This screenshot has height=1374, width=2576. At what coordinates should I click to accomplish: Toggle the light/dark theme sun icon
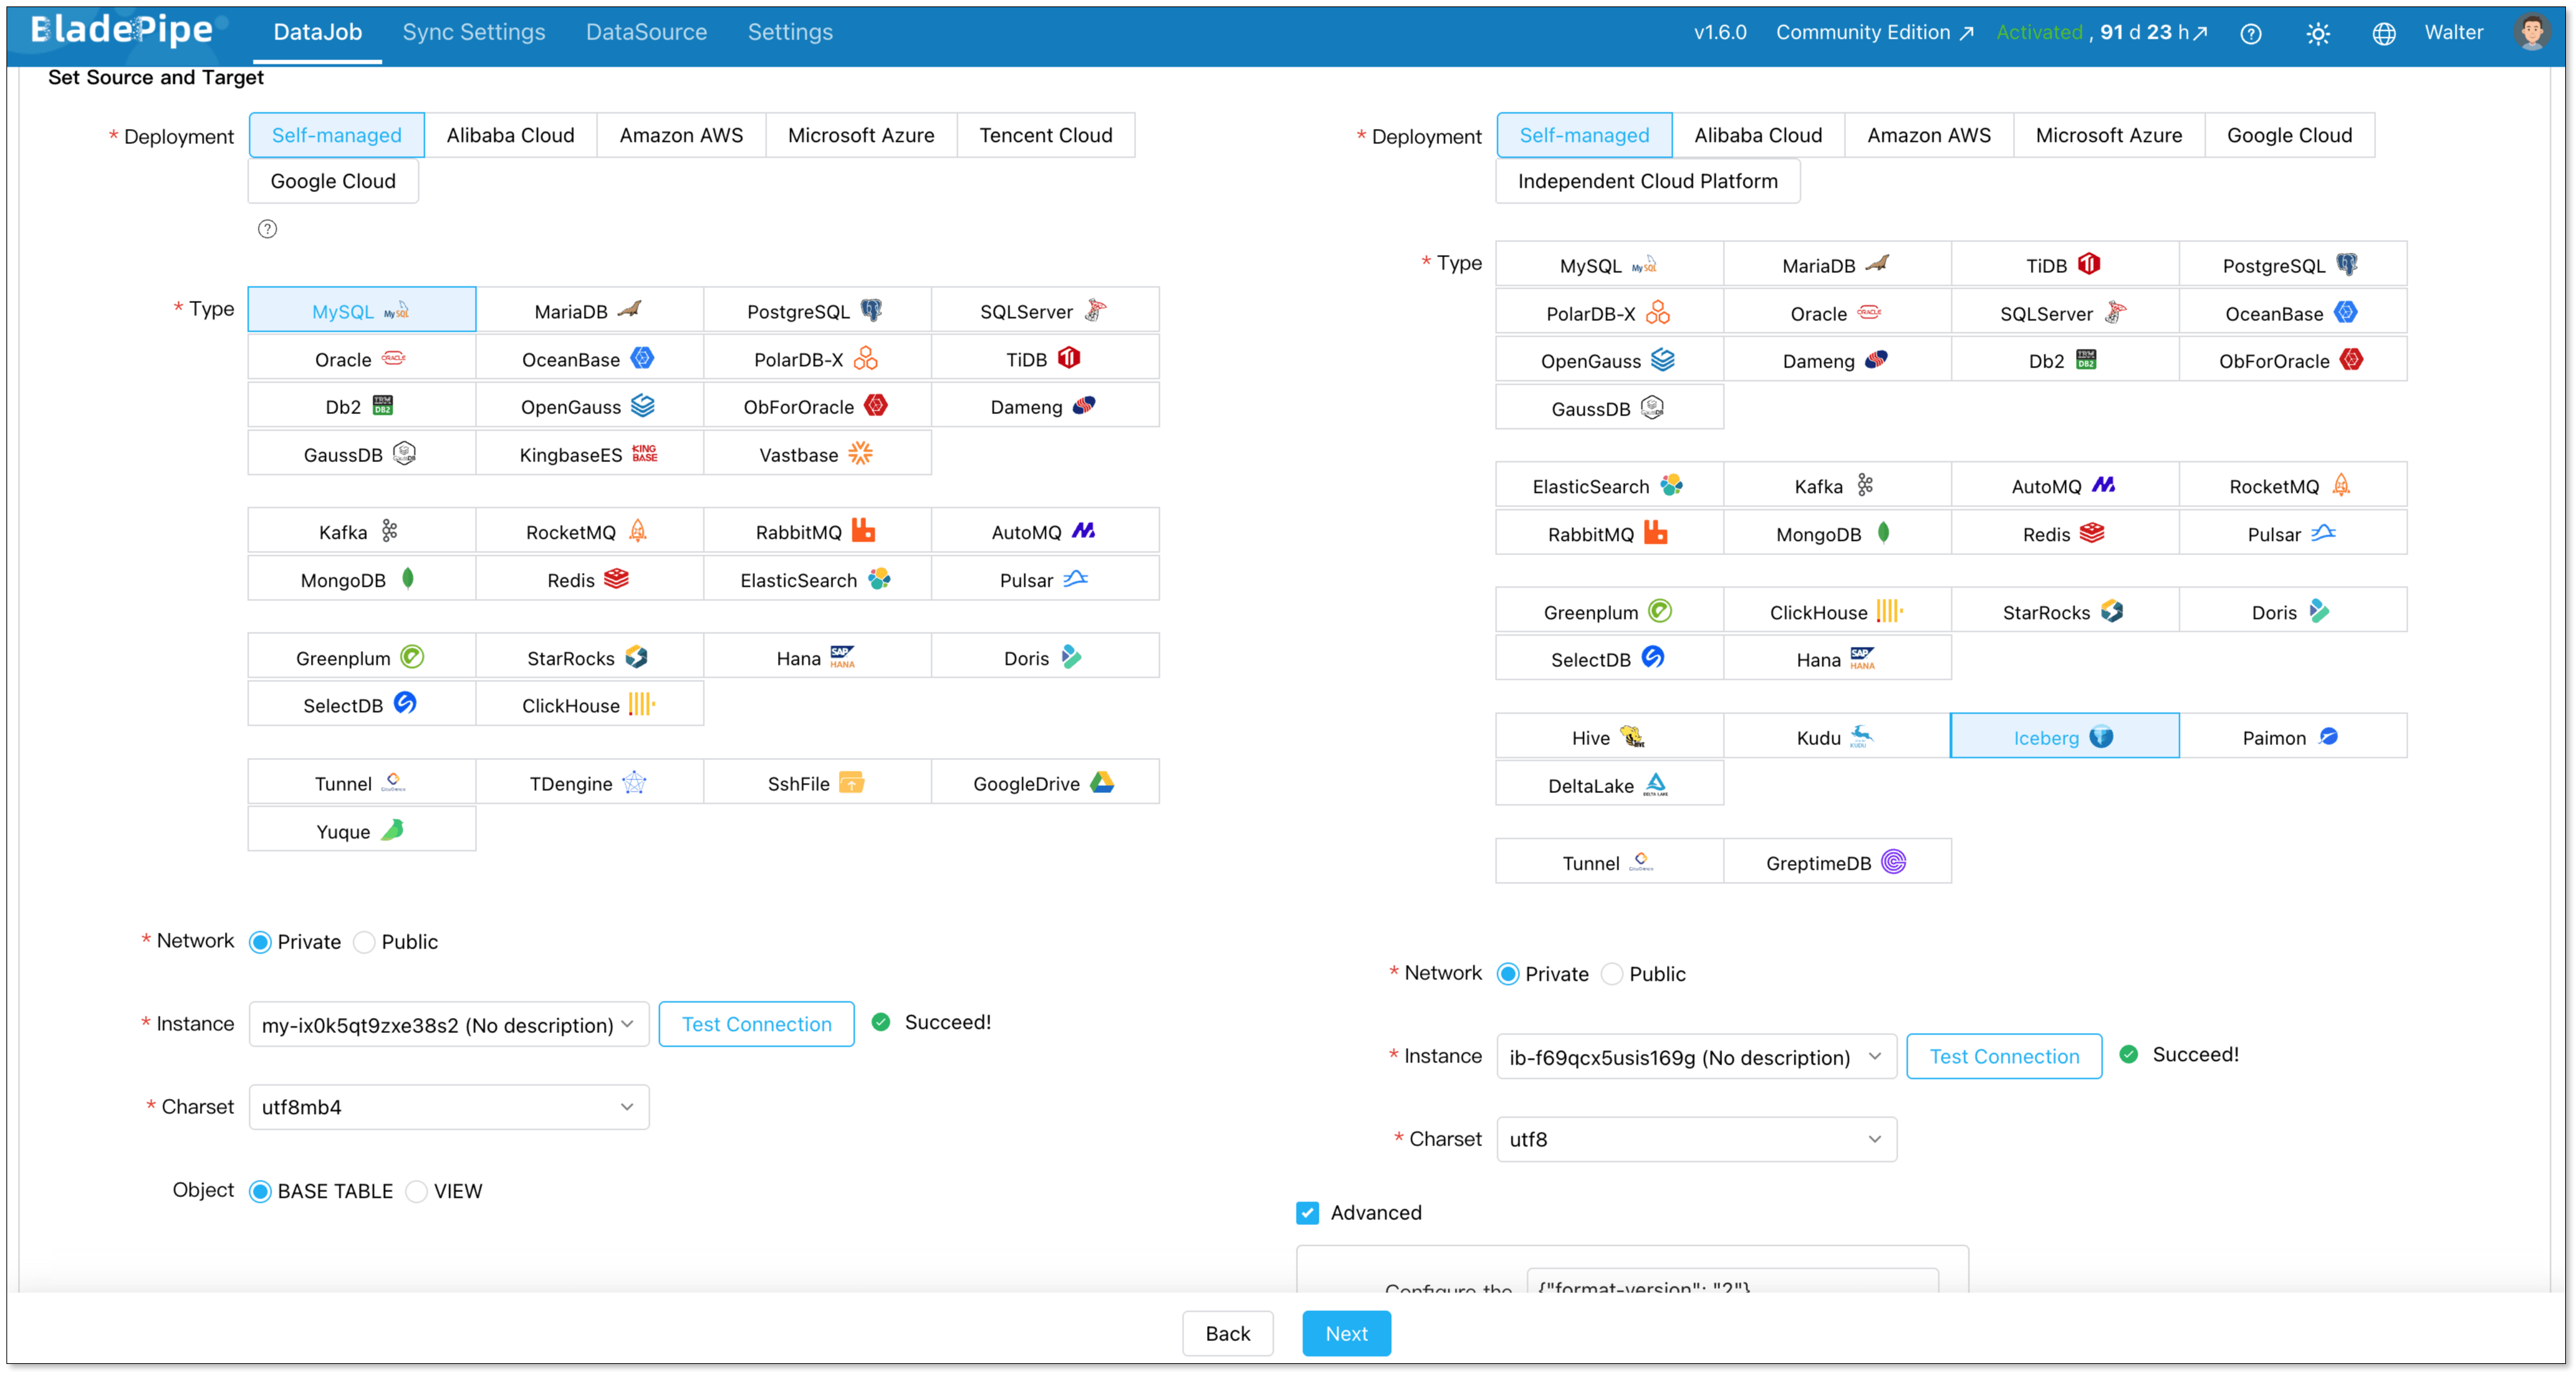[x=2317, y=33]
